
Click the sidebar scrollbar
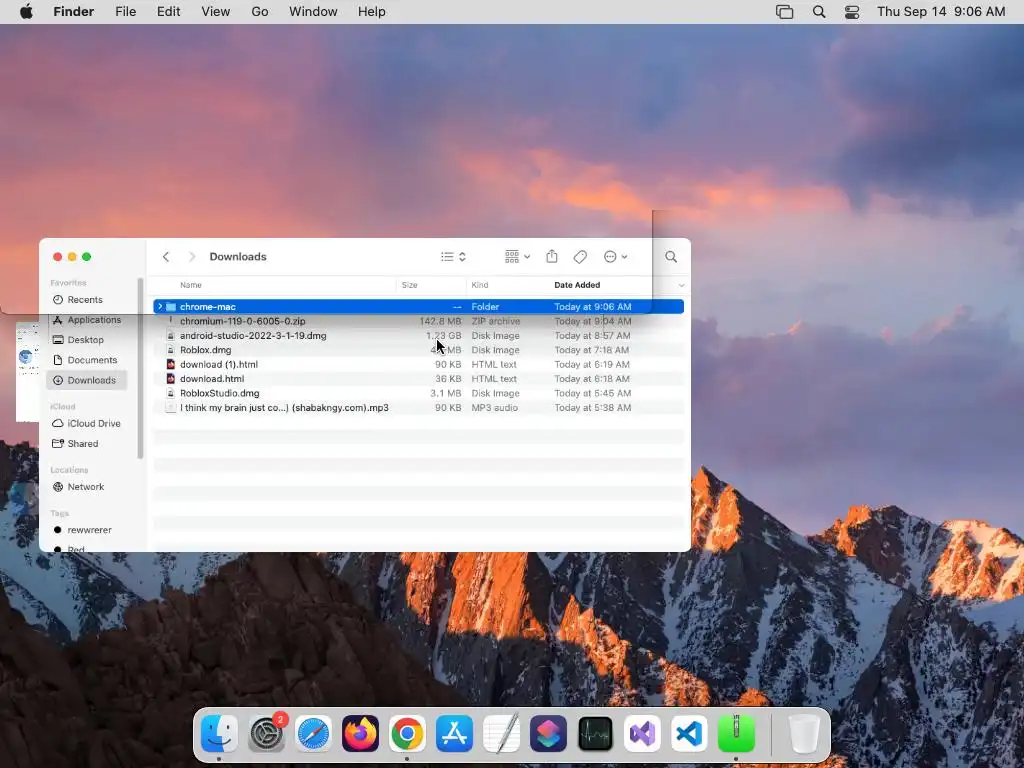point(140,369)
